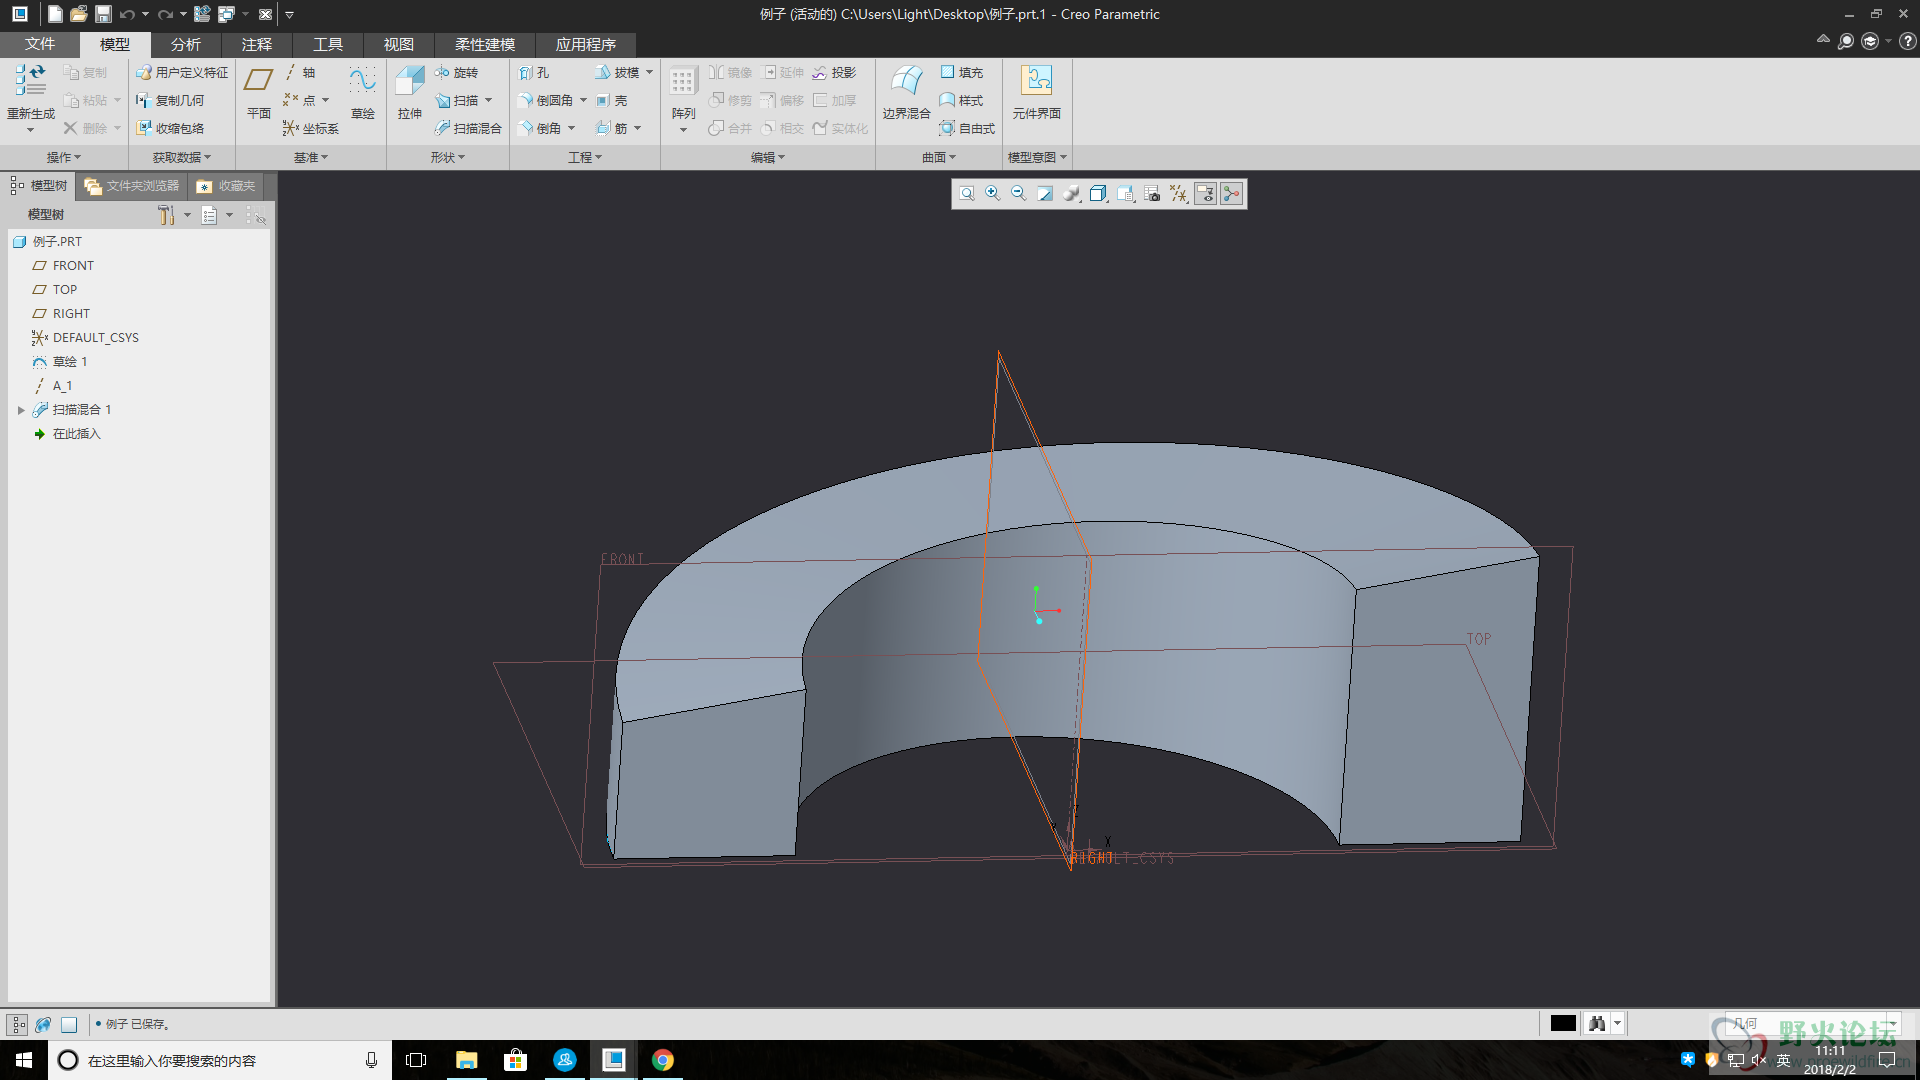Select the Shell (壳) tool
Viewport: 1920px width, 1080px height.
pyautogui.click(x=612, y=100)
